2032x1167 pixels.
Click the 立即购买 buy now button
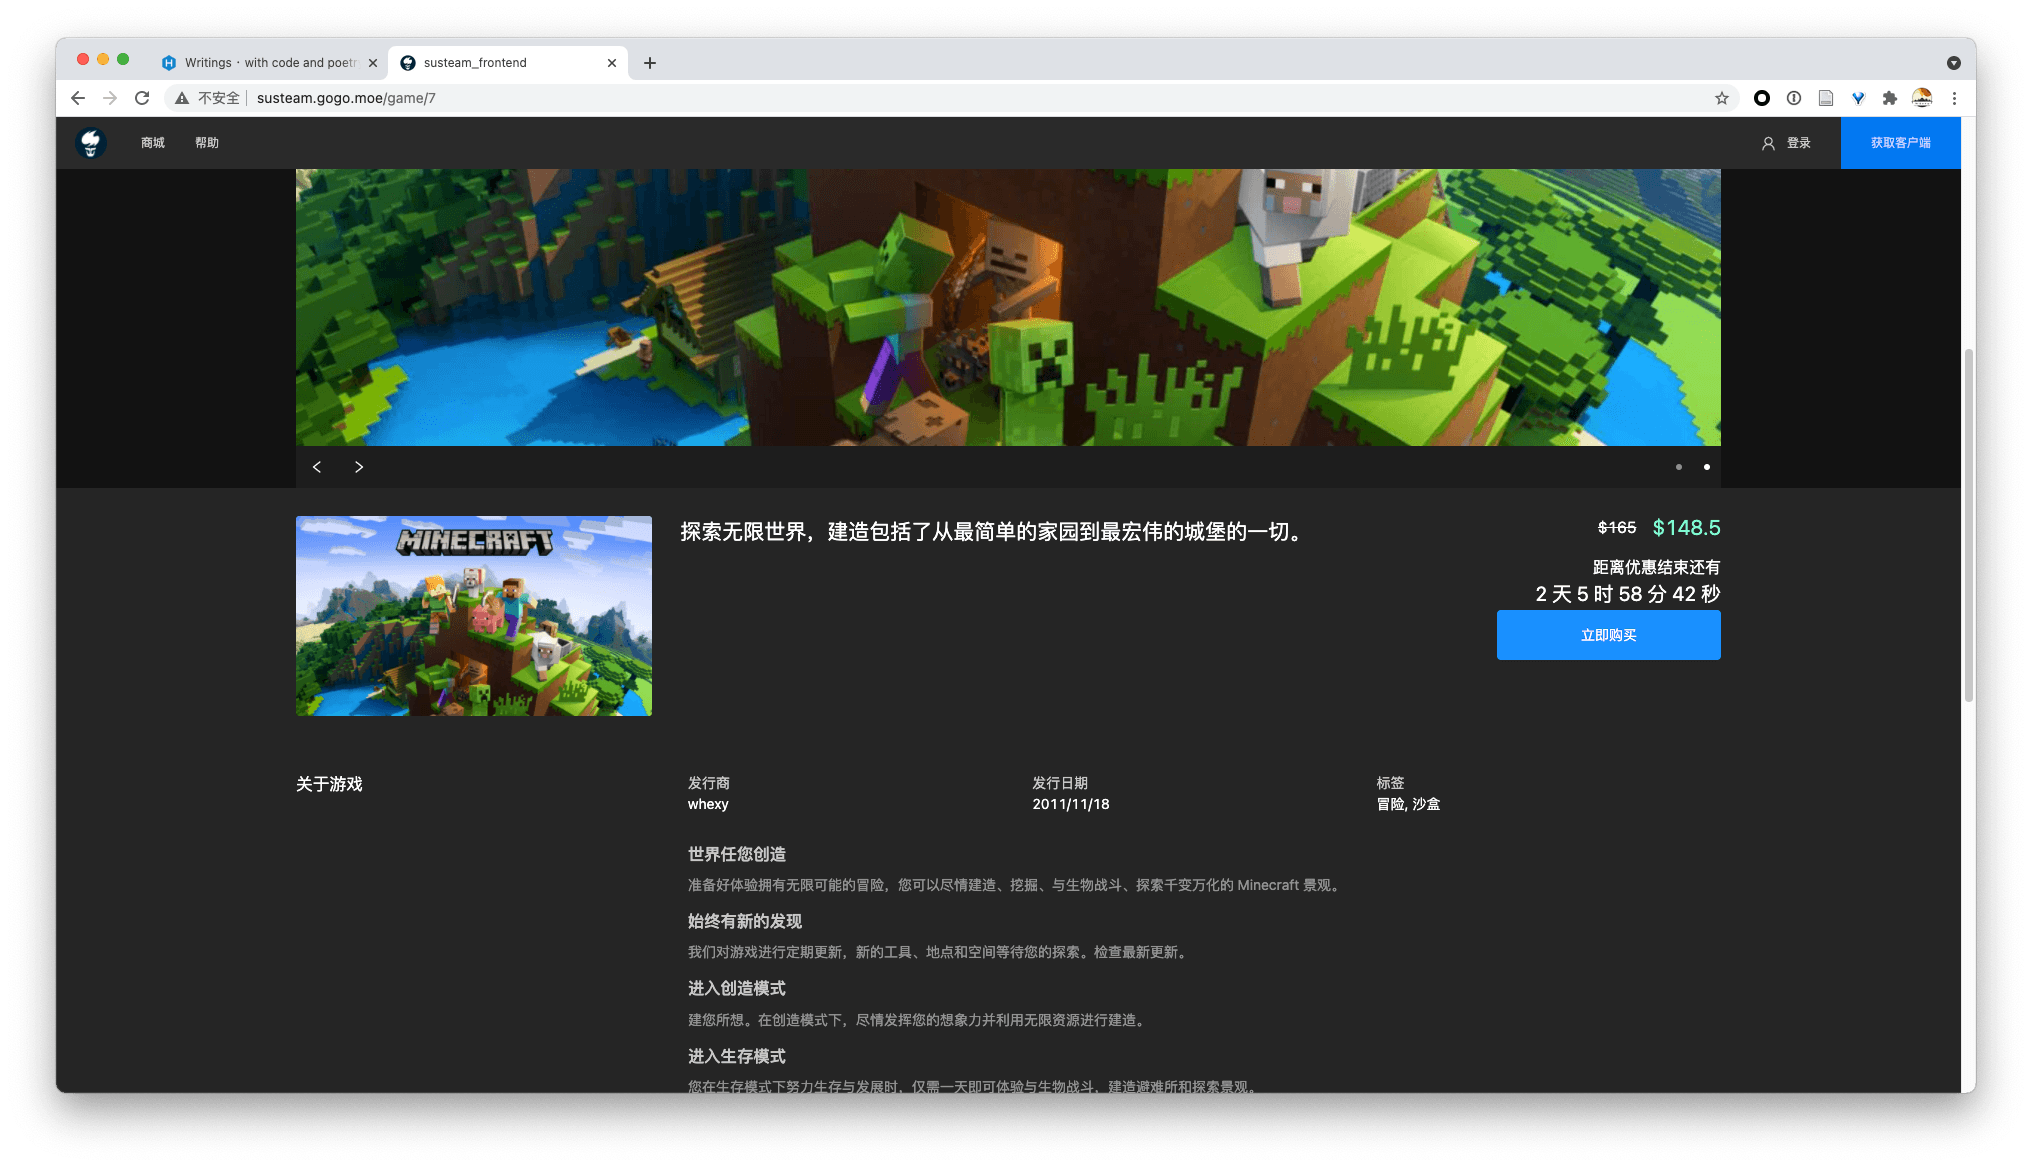pos(1608,635)
